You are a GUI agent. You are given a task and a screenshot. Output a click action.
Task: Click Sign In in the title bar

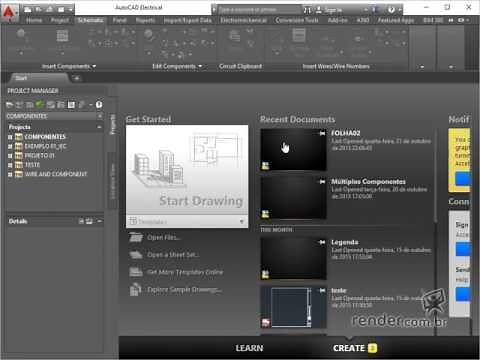(x=329, y=10)
